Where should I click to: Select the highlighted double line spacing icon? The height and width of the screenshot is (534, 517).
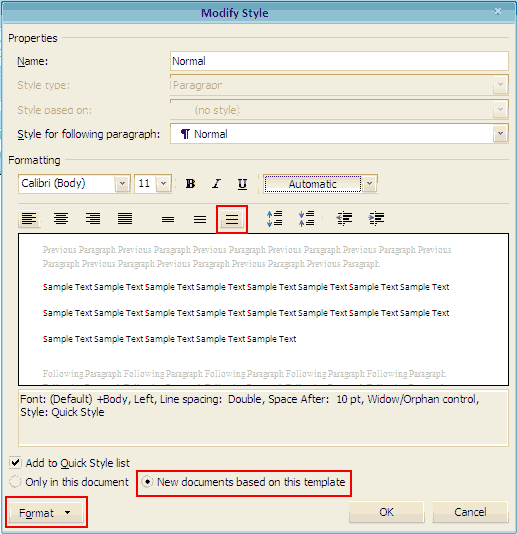(x=232, y=219)
